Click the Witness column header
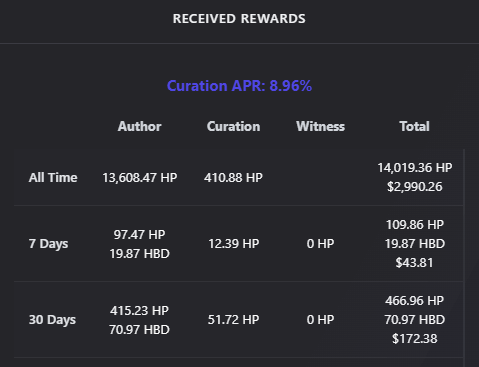This screenshot has height=367, width=479. pyautogui.click(x=320, y=126)
